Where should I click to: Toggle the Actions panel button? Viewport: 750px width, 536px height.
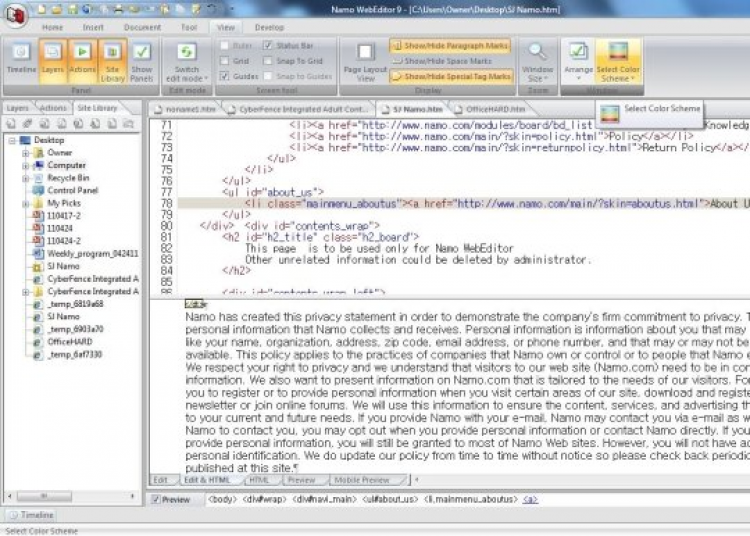point(82,61)
